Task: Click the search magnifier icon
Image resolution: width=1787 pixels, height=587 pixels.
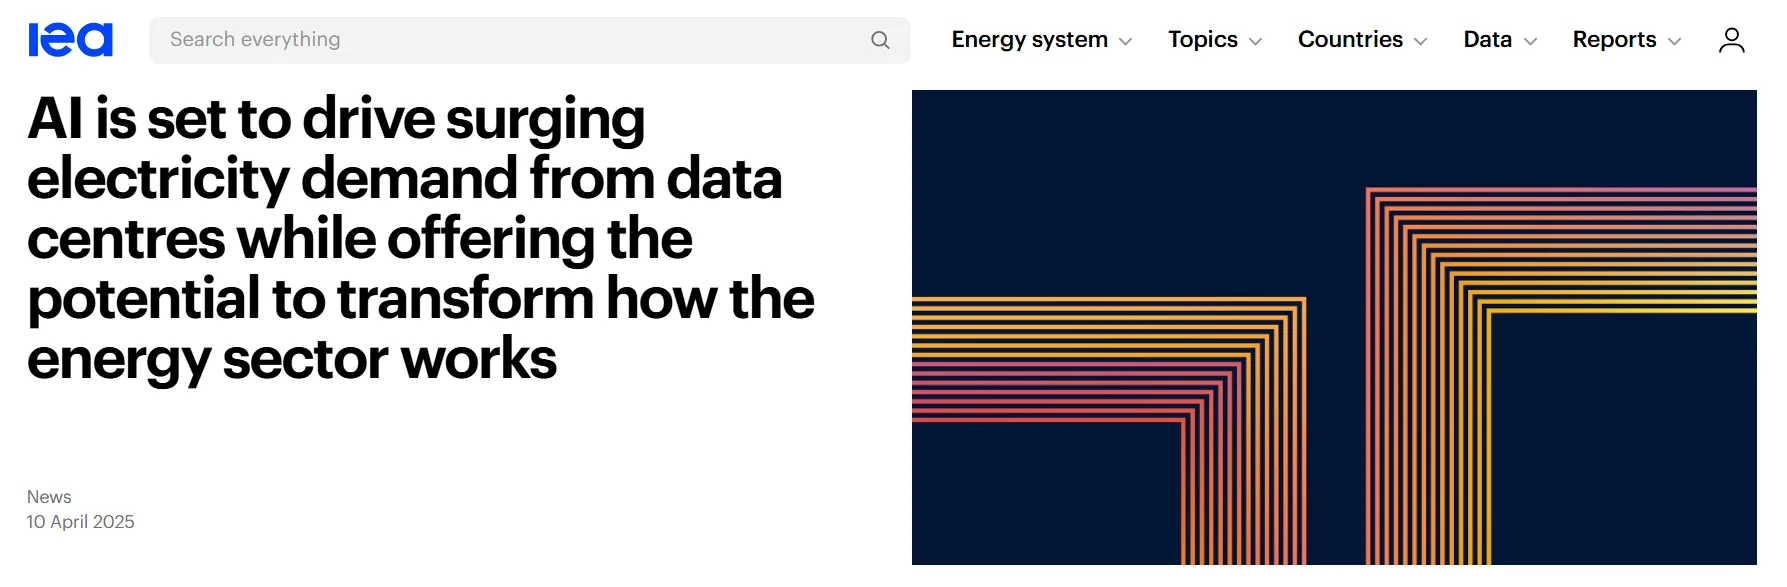Action: coord(879,39)
